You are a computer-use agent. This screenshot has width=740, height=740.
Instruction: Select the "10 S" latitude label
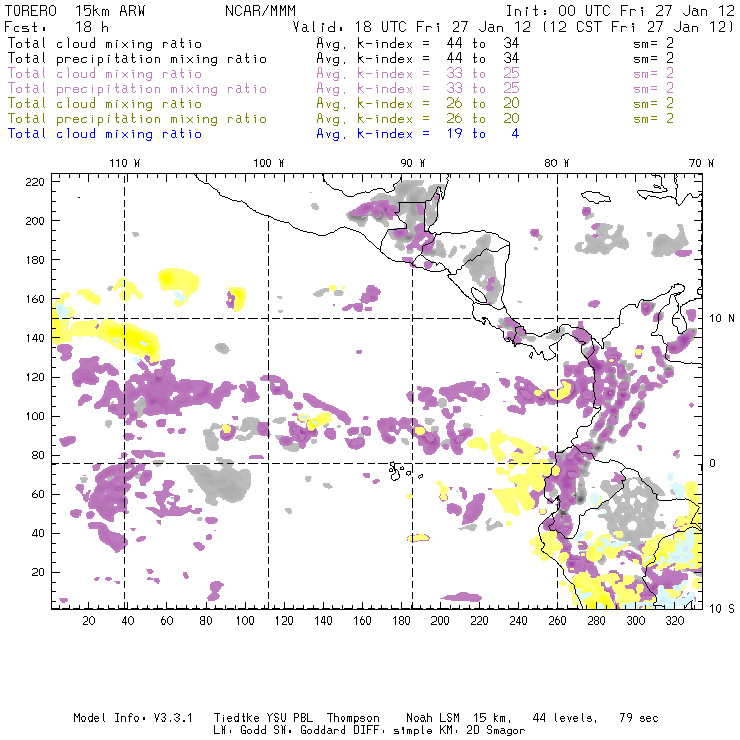(x=722, y=609)
